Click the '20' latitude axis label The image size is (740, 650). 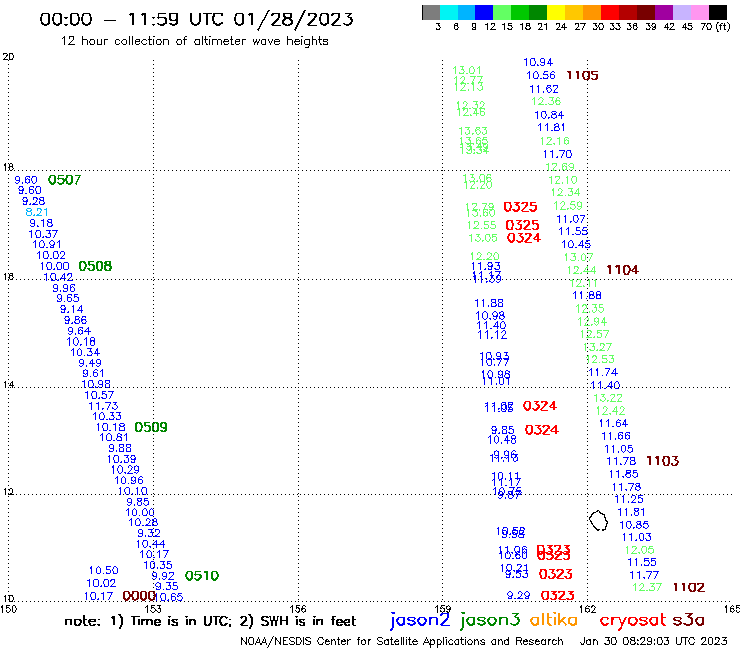coord(8,57)
